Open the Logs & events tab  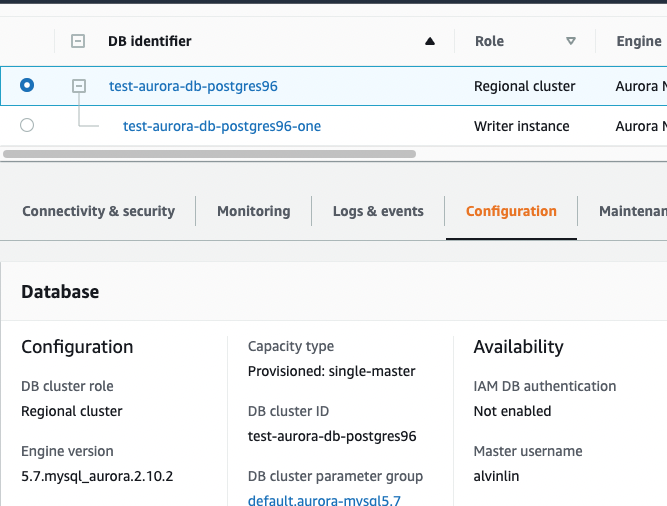coord(378,211)
